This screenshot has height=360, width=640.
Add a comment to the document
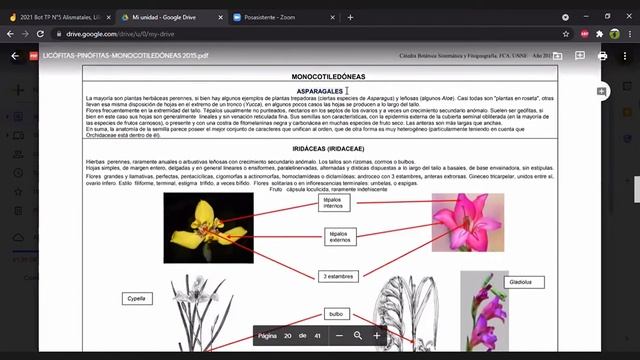[x=601, y=91]
